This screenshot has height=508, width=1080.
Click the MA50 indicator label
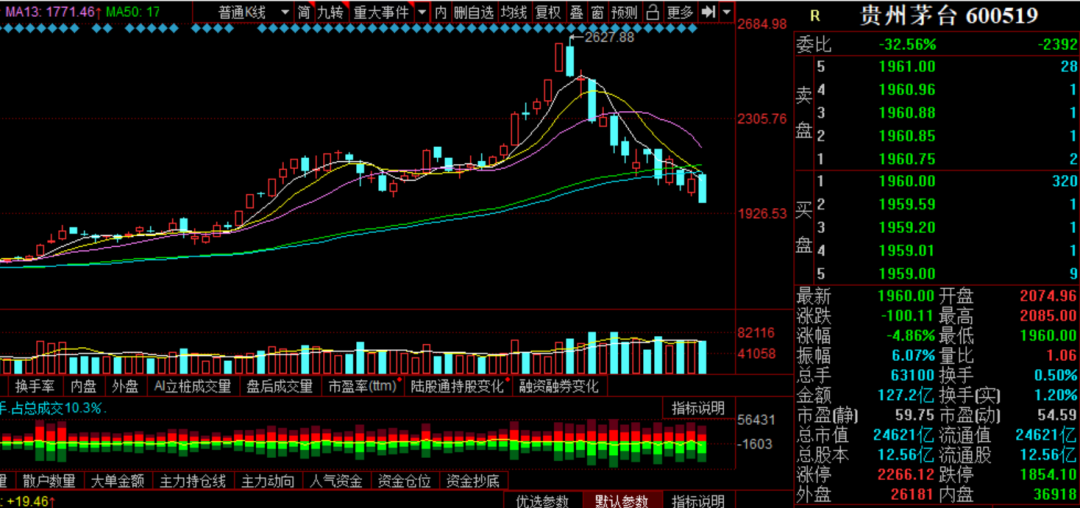[134, 12]
